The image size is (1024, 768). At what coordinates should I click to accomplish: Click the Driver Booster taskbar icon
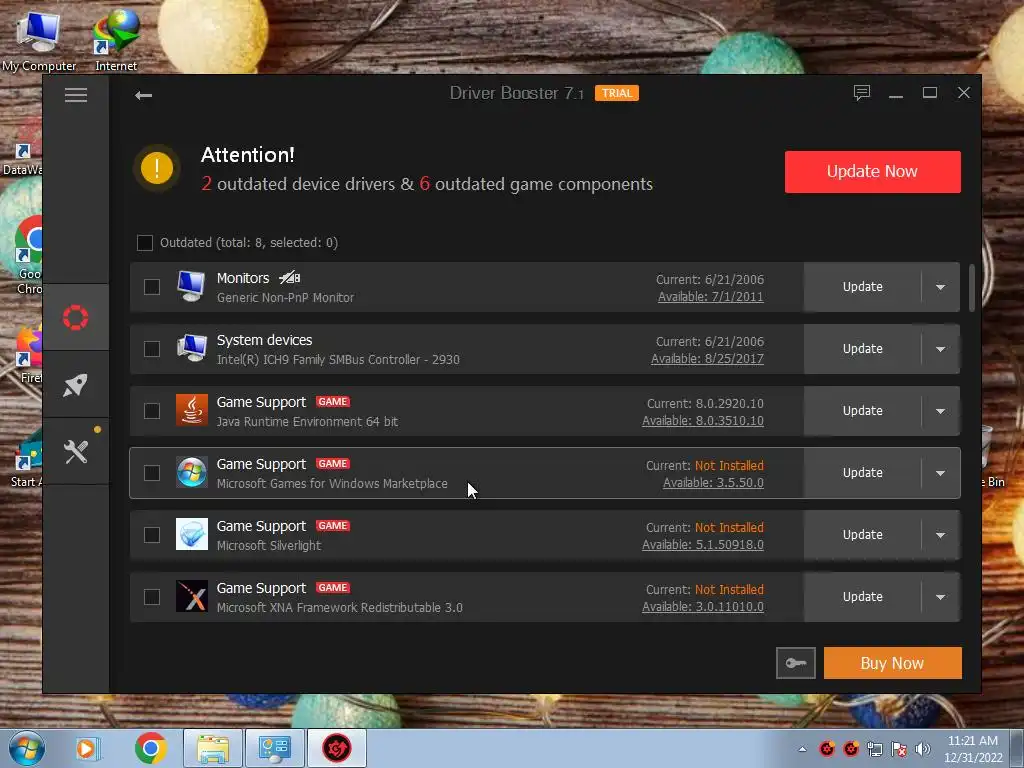[x=337, y=748]
